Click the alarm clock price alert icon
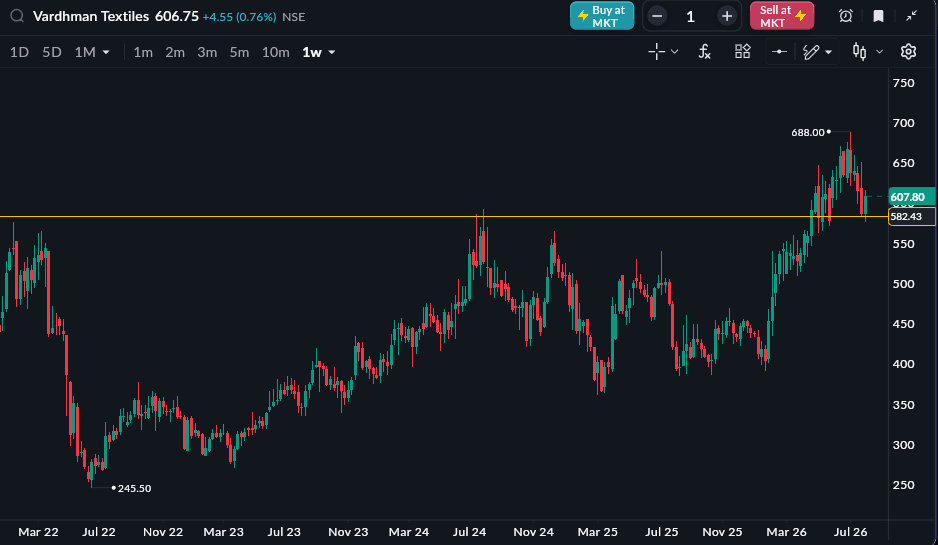Viewport: 938px width, 545px height. point(845,16)
